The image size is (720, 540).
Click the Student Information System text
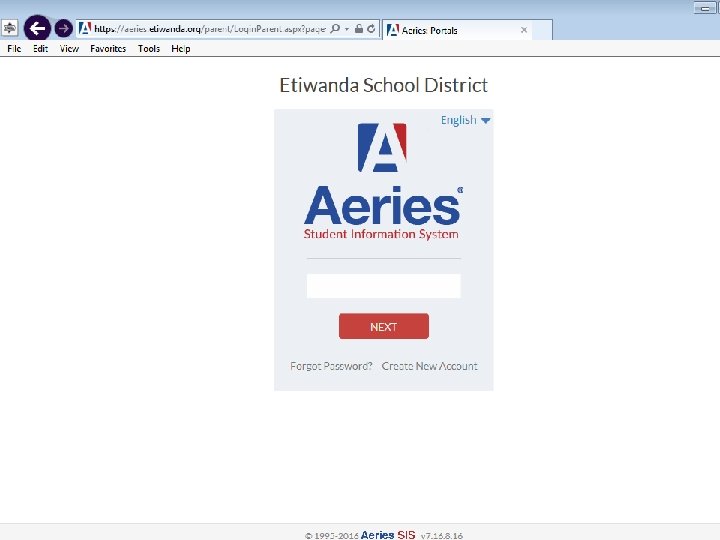(x=381, y=234)
